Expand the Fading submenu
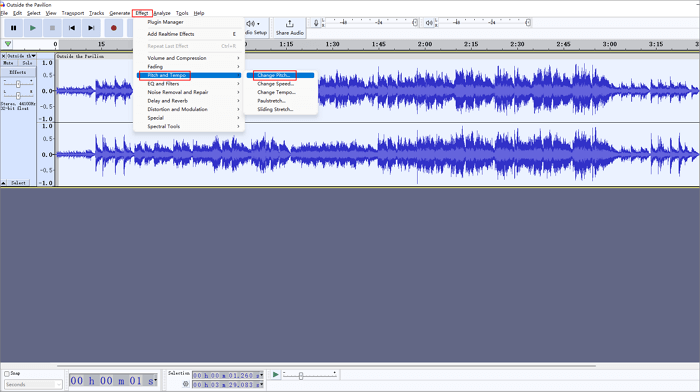Viewport: 700px width, 392px height. [189, 67]
